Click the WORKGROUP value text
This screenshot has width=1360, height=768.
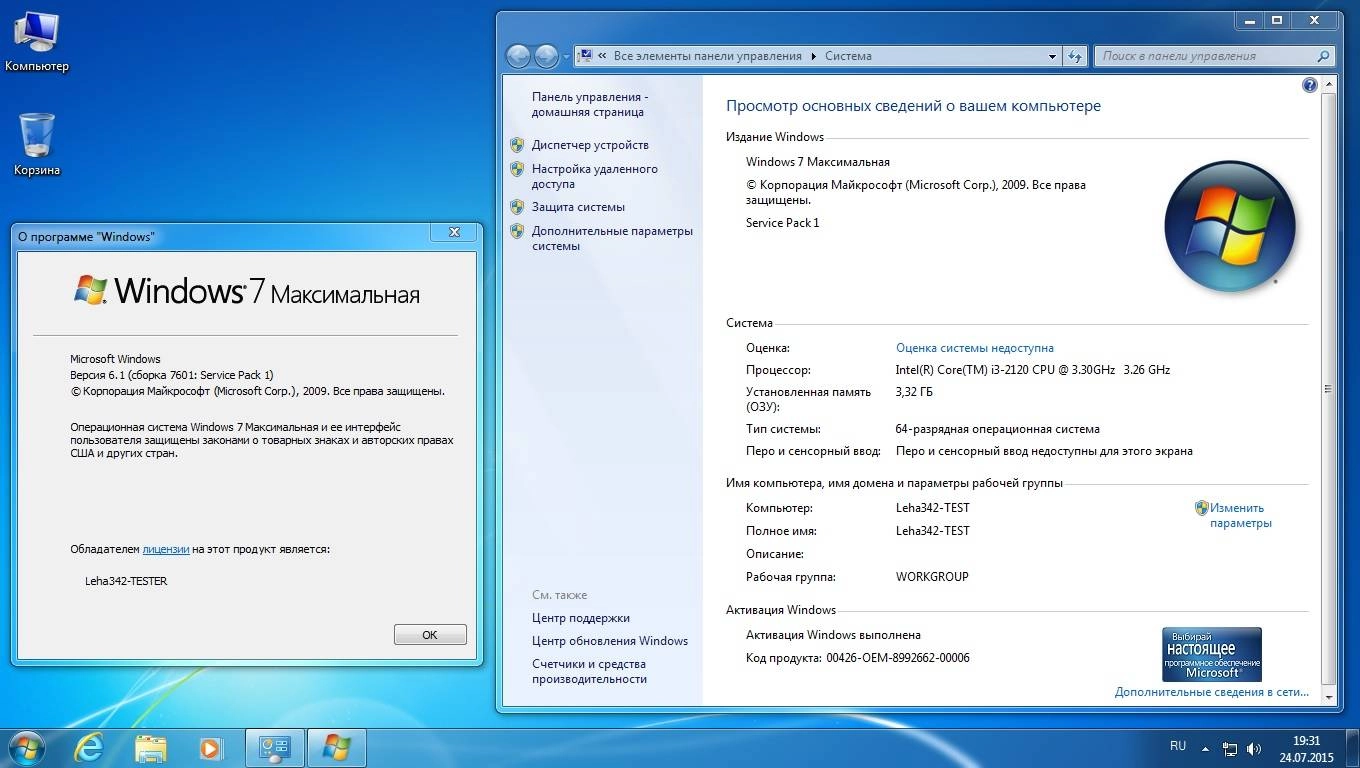click(932, 577)
